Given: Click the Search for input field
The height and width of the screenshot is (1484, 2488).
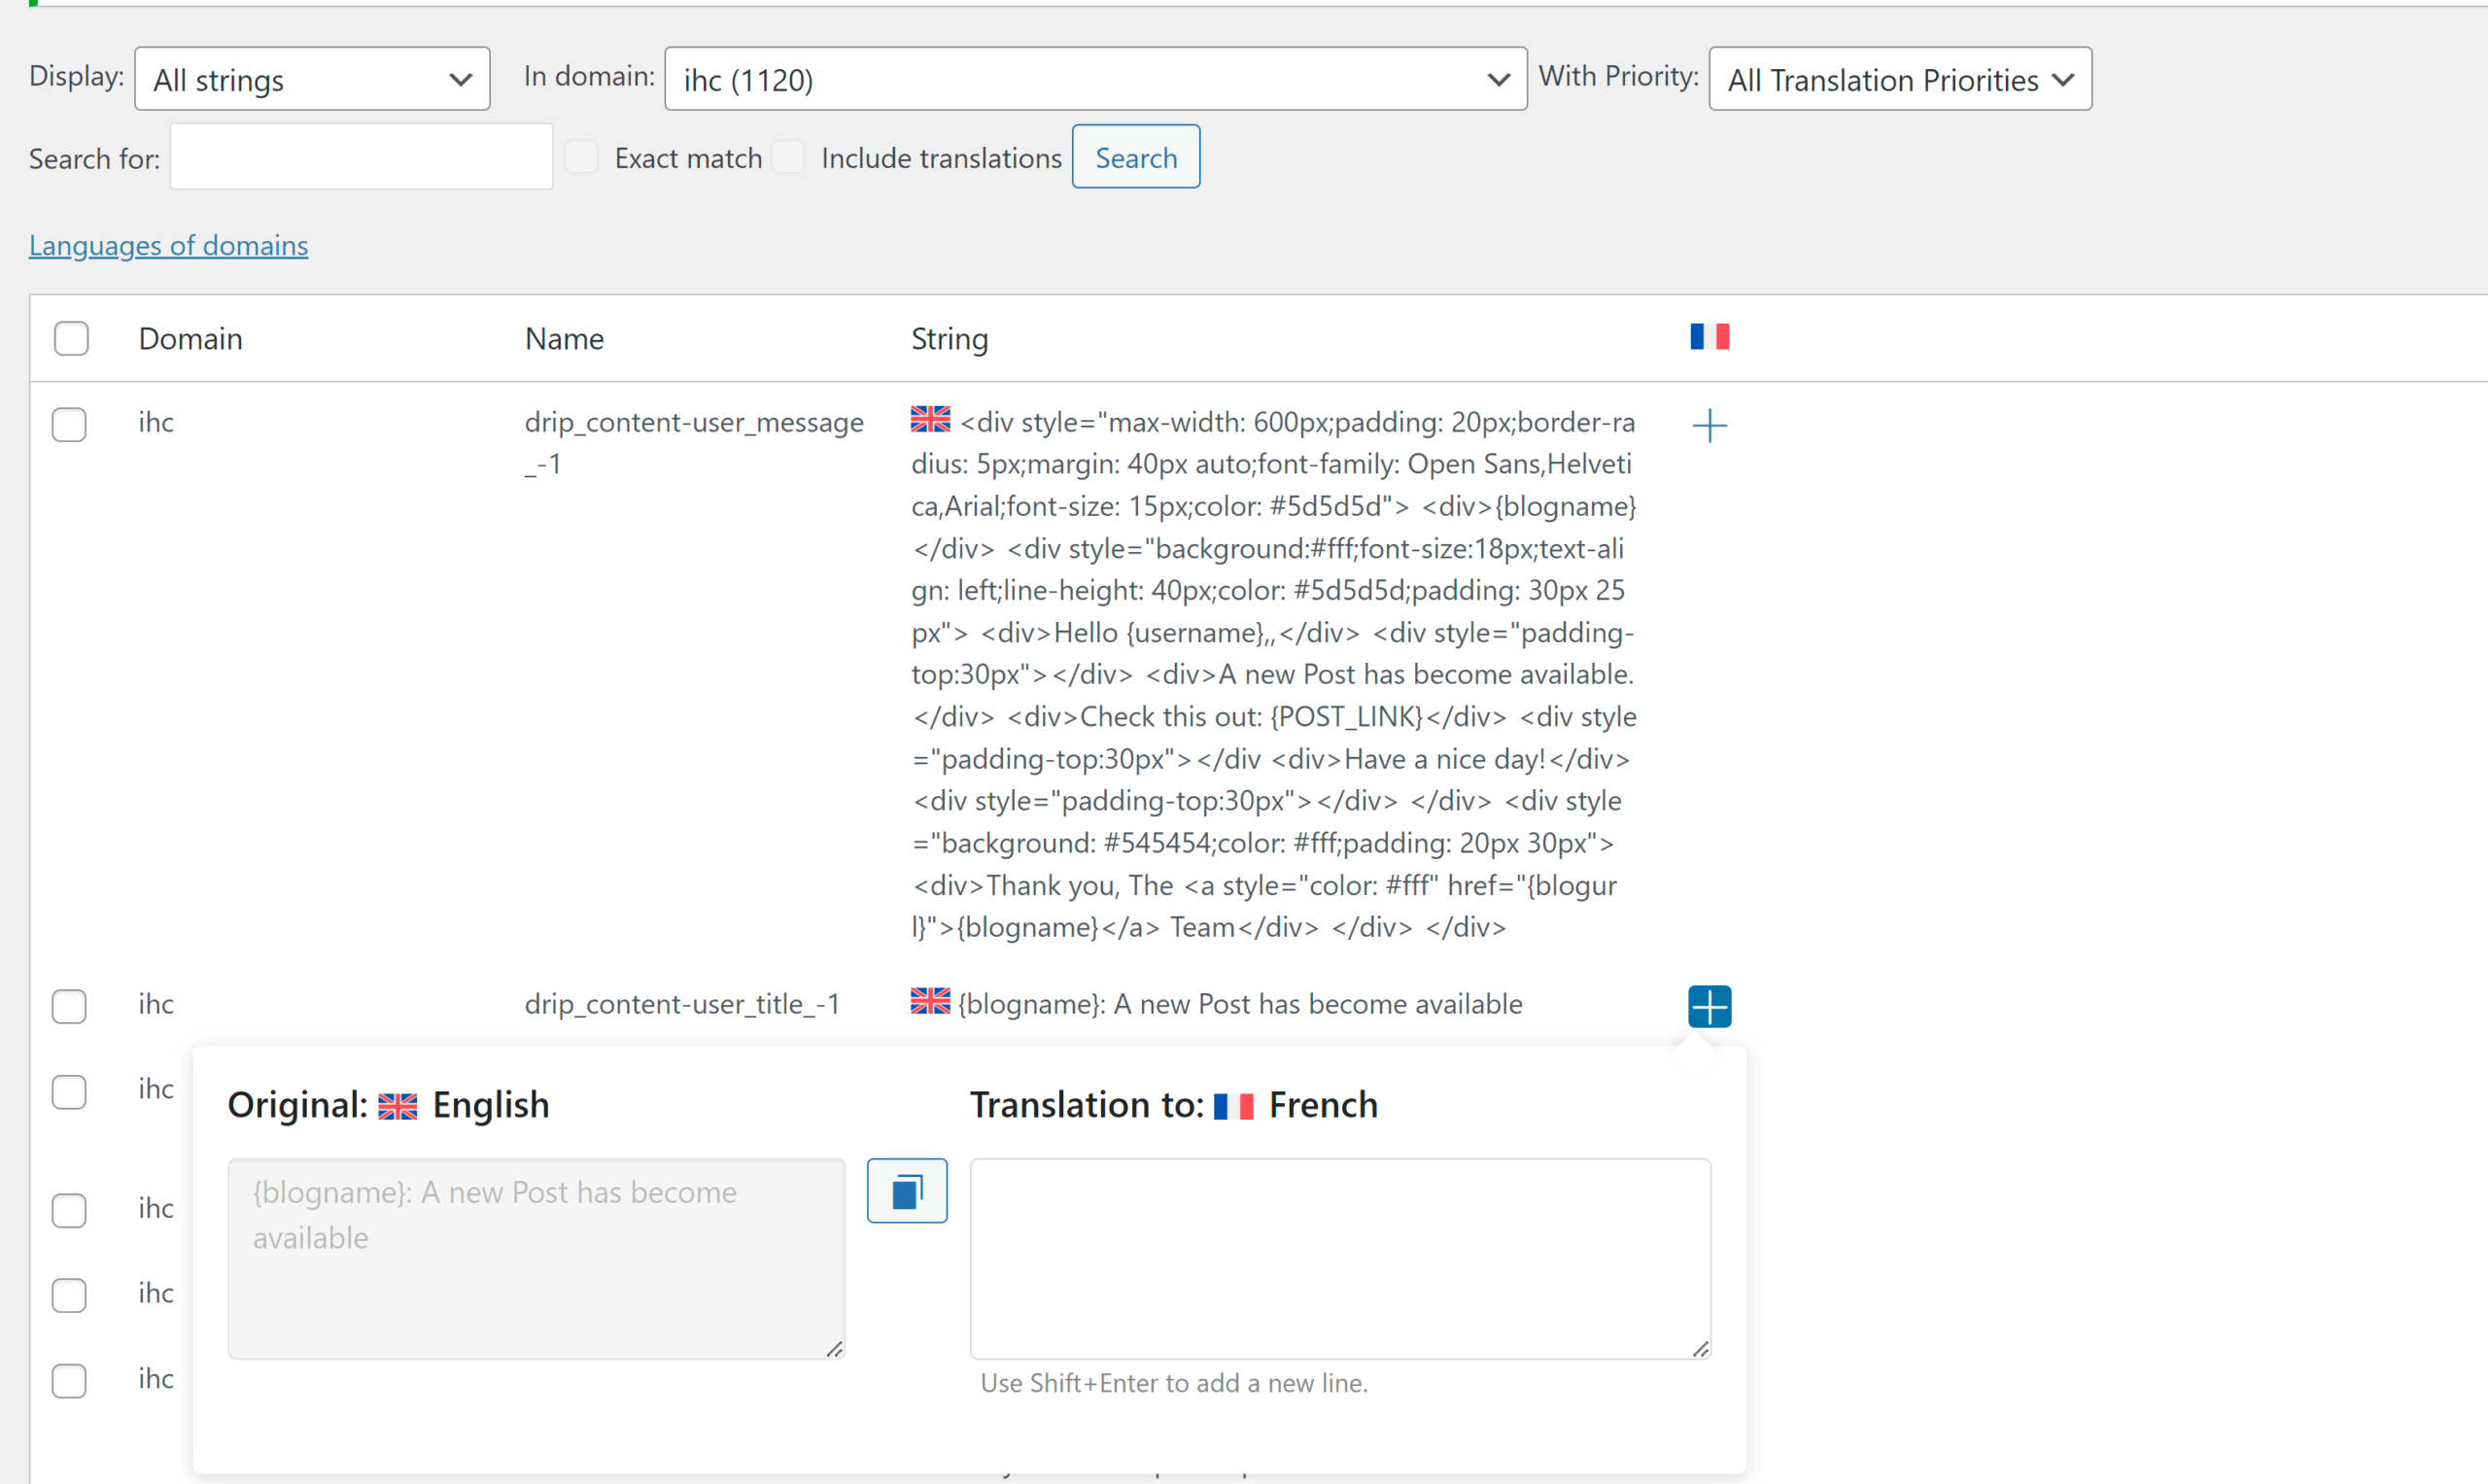Looking at the screenshot, I should coord(361,157).
